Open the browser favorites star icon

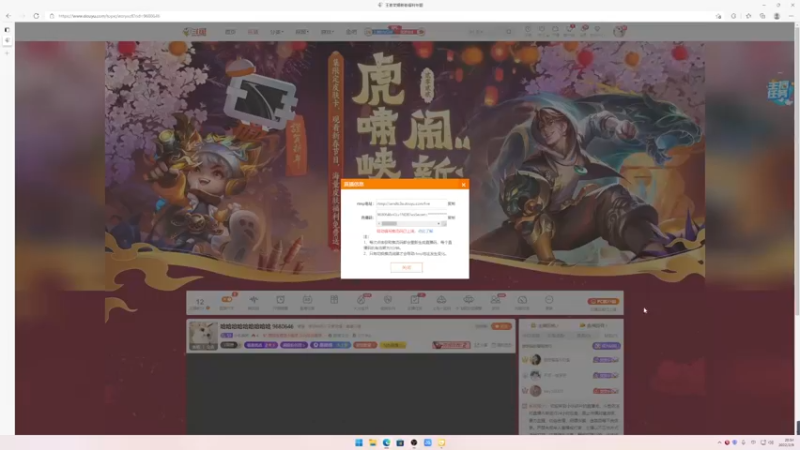click(x=748, y=16)
